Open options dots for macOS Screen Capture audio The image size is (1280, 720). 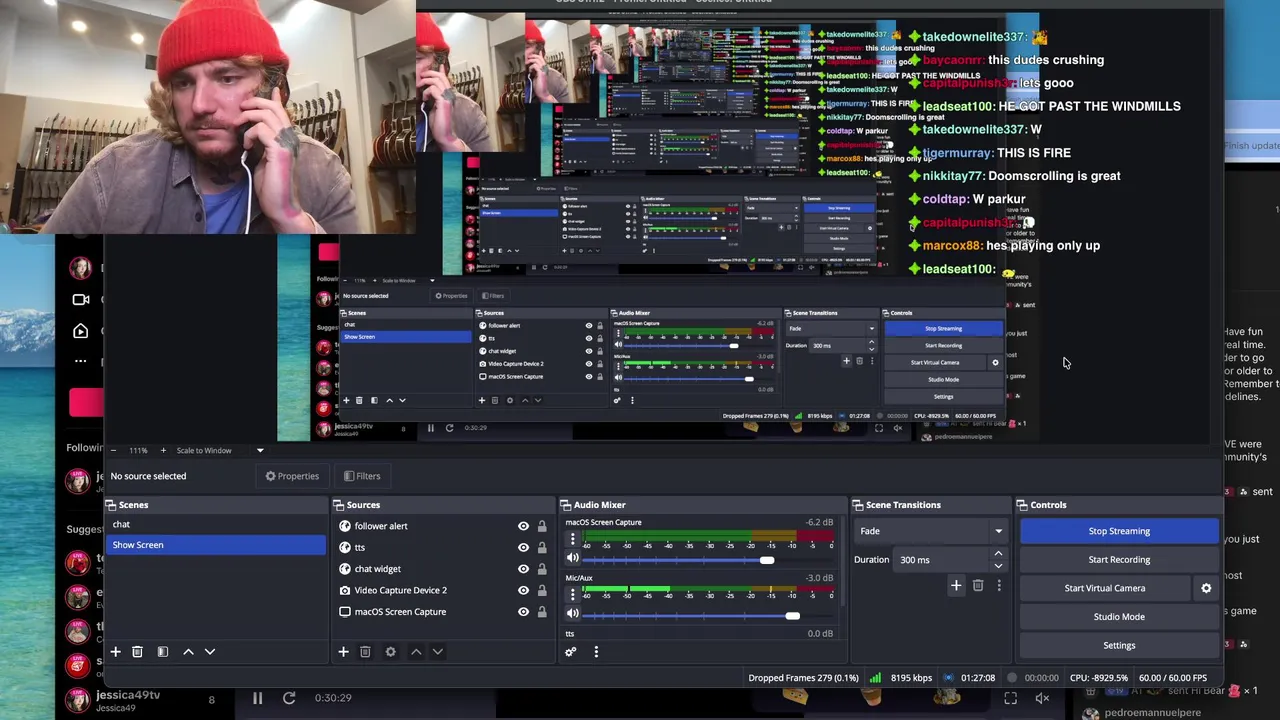click(573, 540)
